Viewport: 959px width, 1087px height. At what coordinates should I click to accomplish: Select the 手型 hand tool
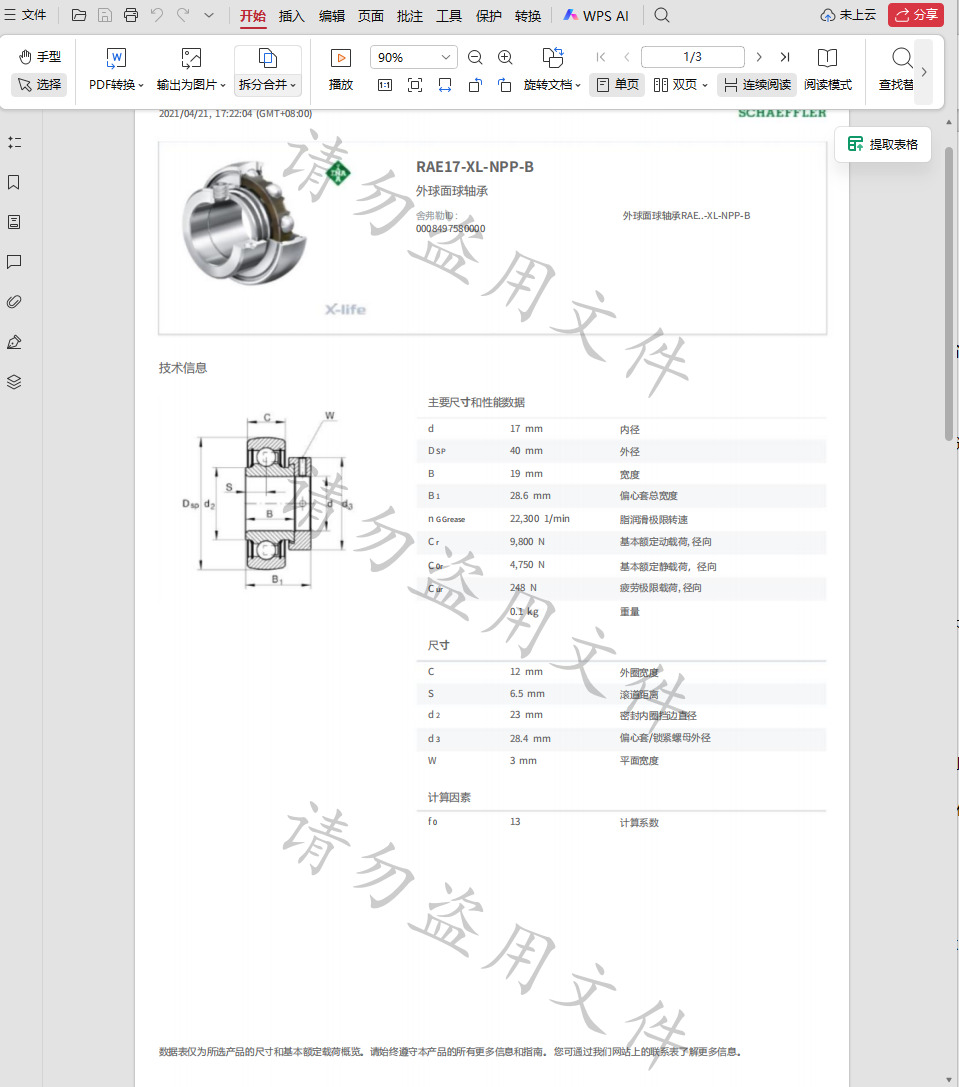pos(40,57)
